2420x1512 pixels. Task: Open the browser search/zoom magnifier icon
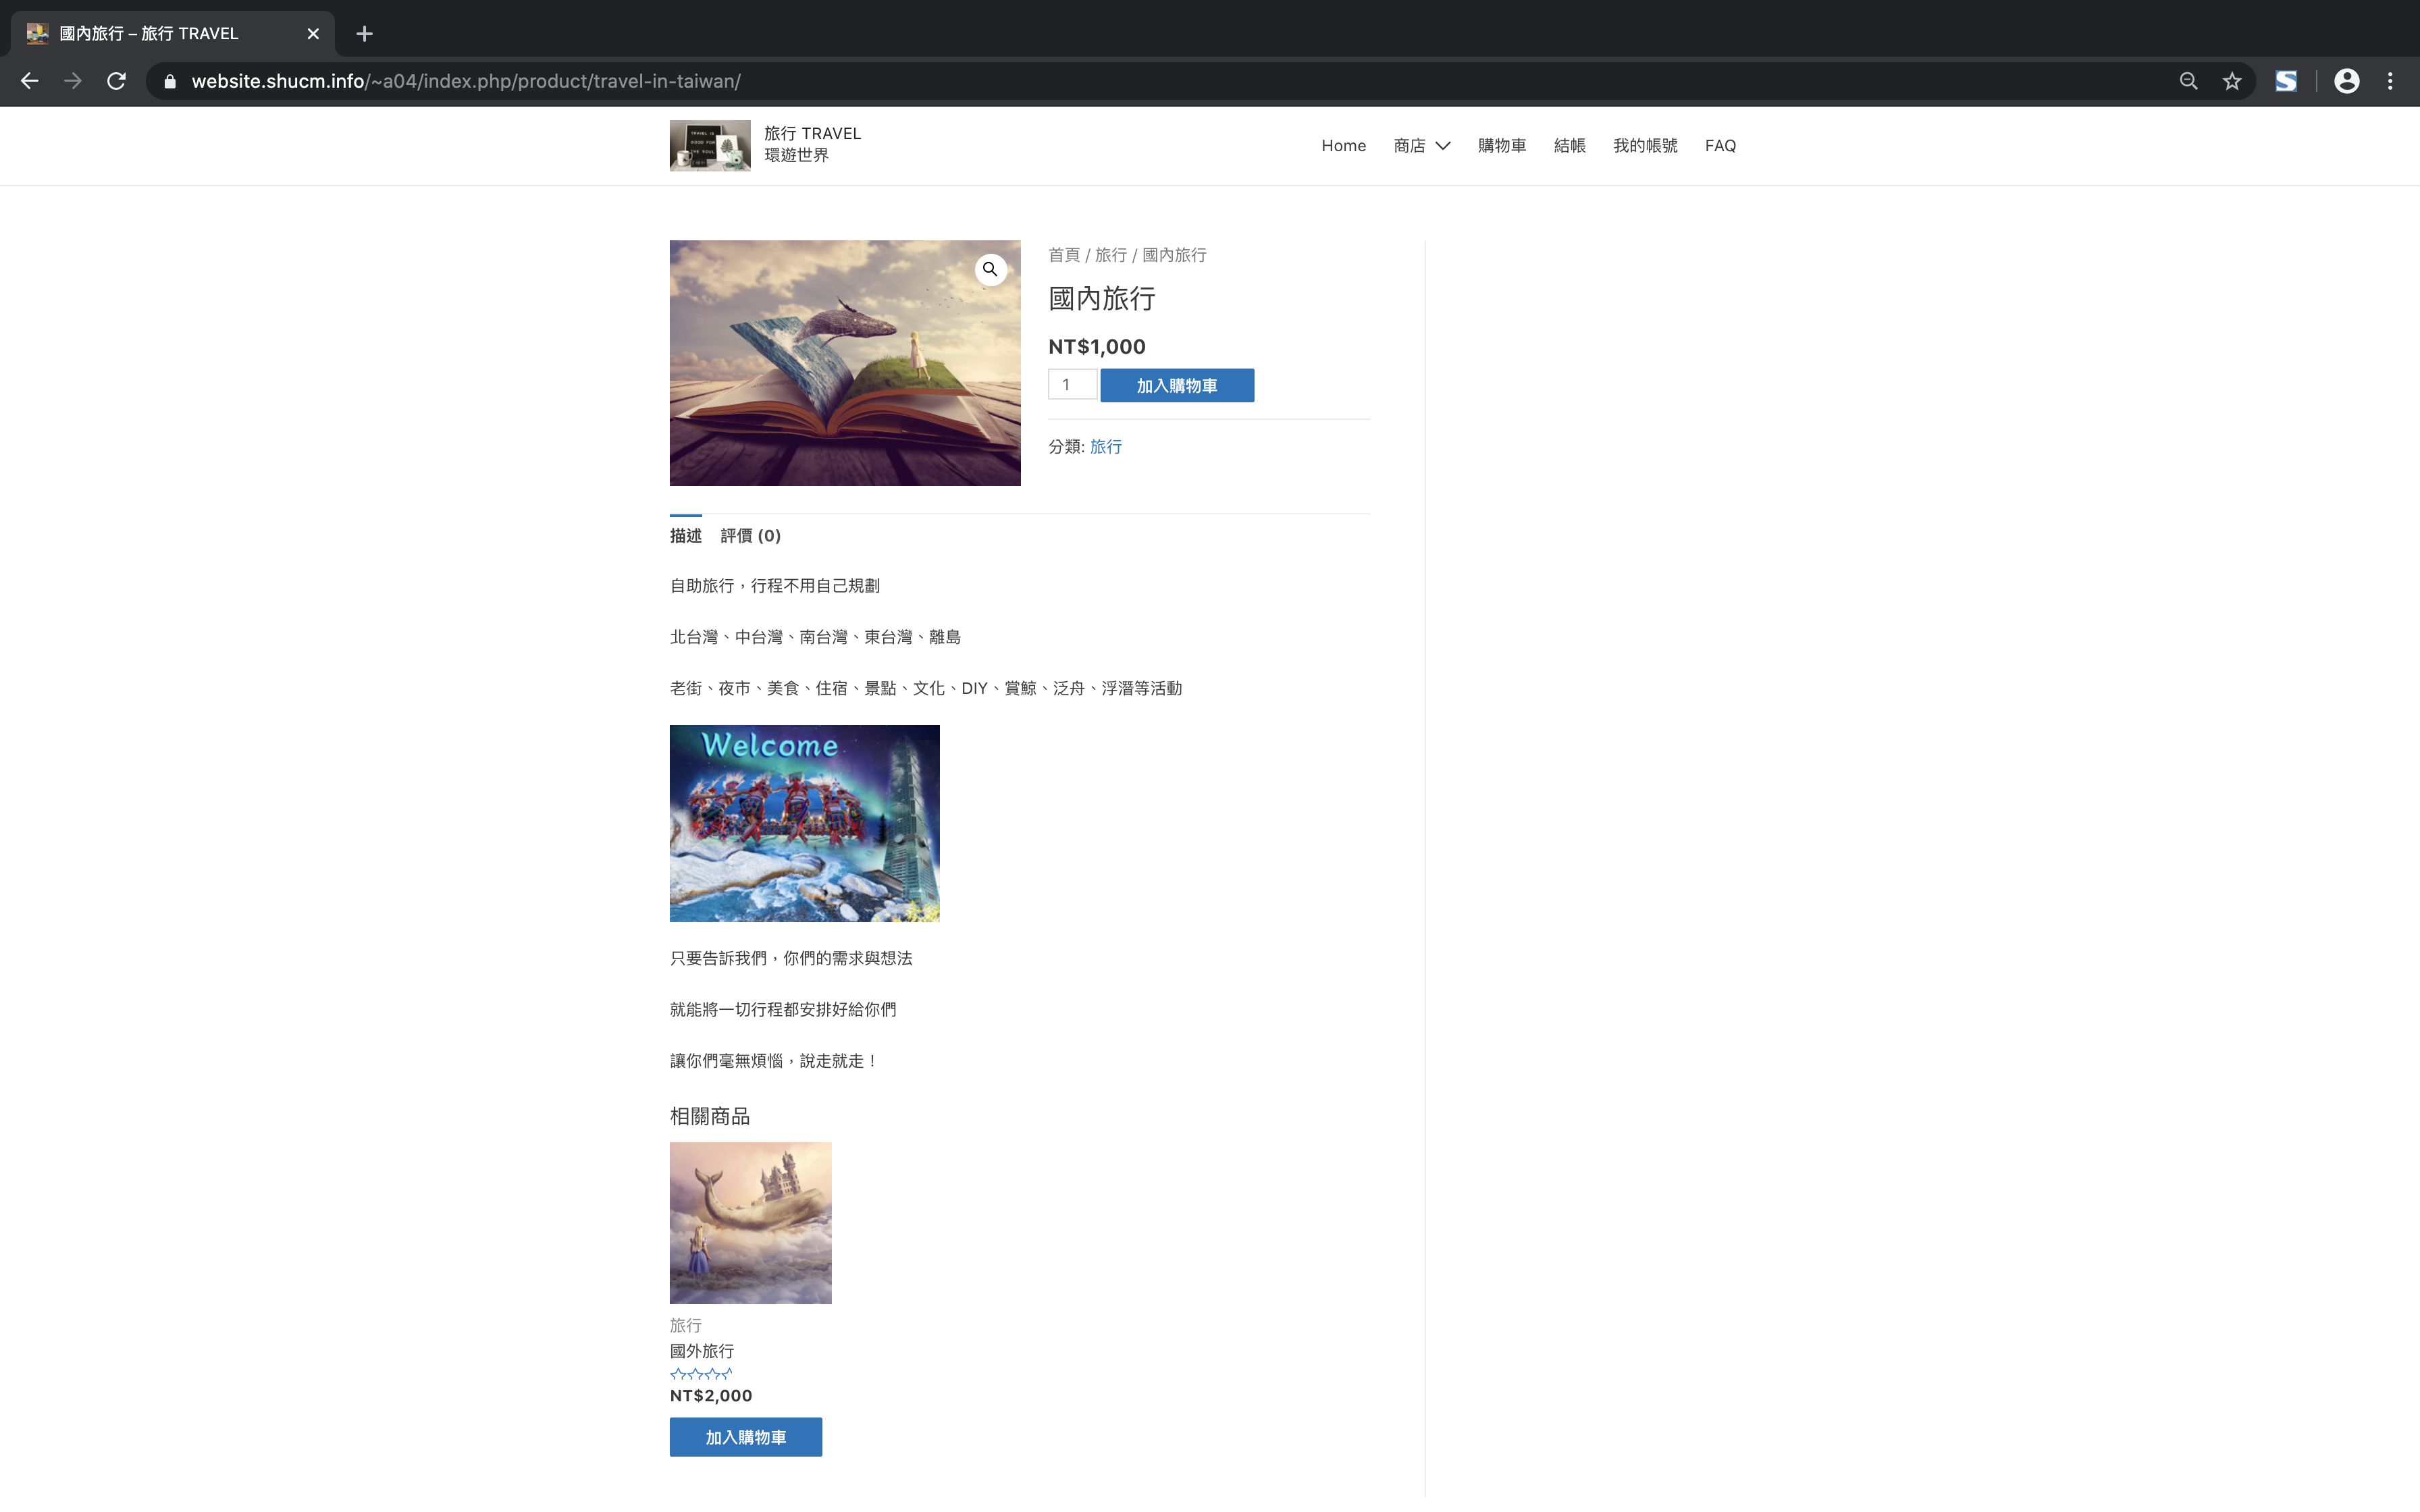pos(2188,81)
